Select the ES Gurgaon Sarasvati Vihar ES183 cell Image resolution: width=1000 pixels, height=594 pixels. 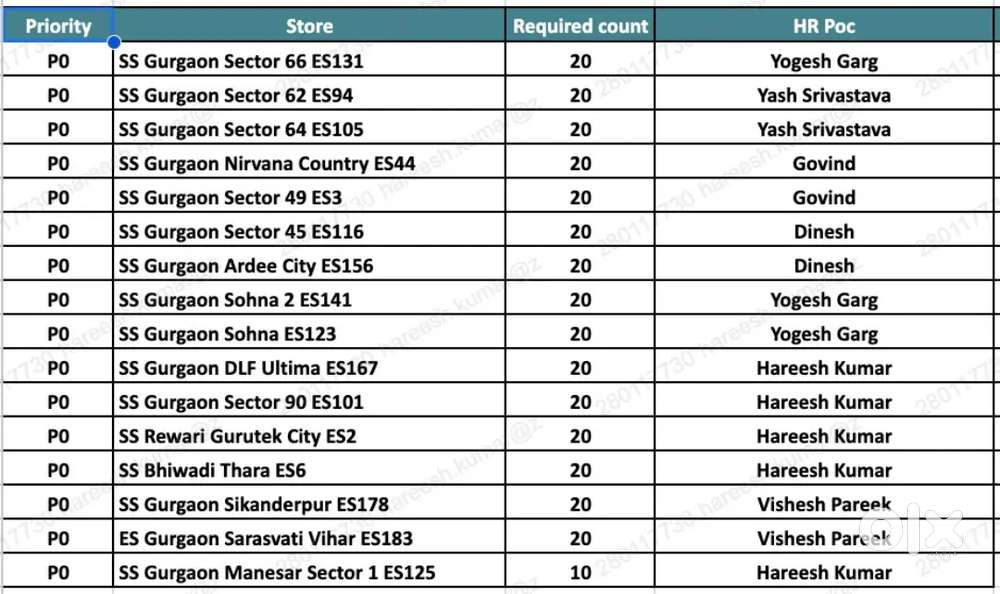pyautogui.click(x=265, y=538)
